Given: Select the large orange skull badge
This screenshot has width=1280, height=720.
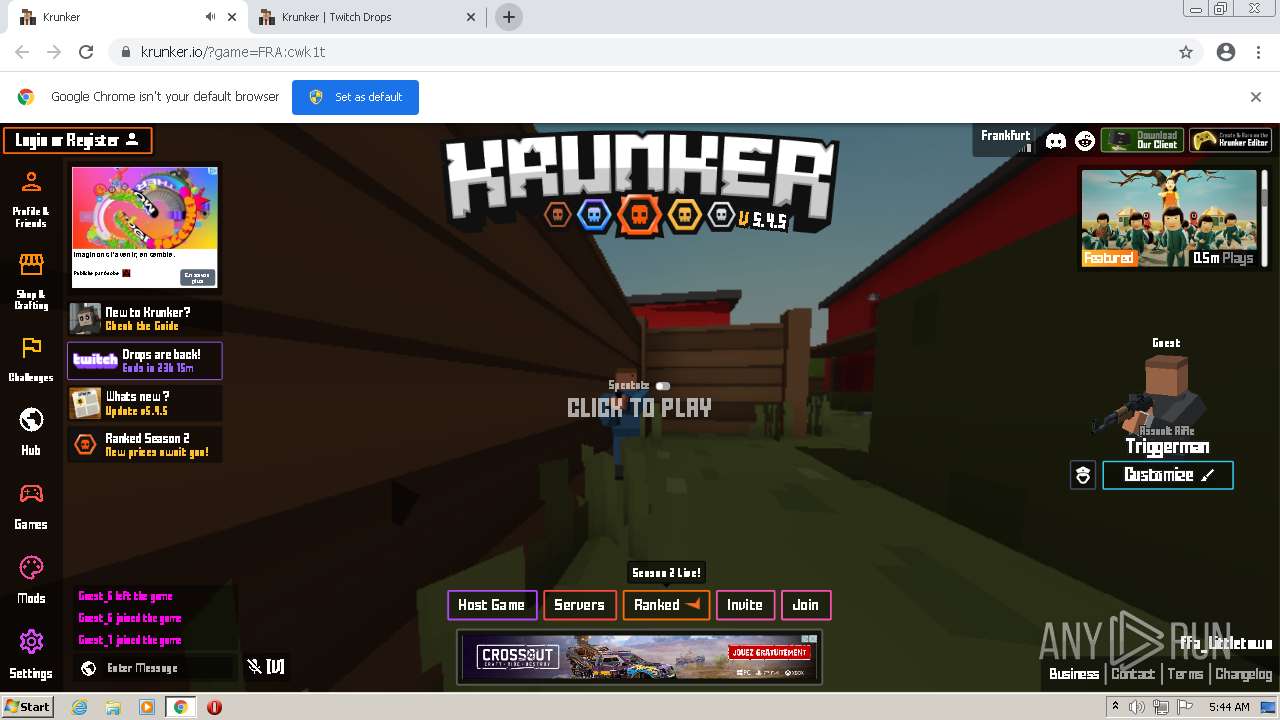Looking at the screenshot, I should [639, 216].
